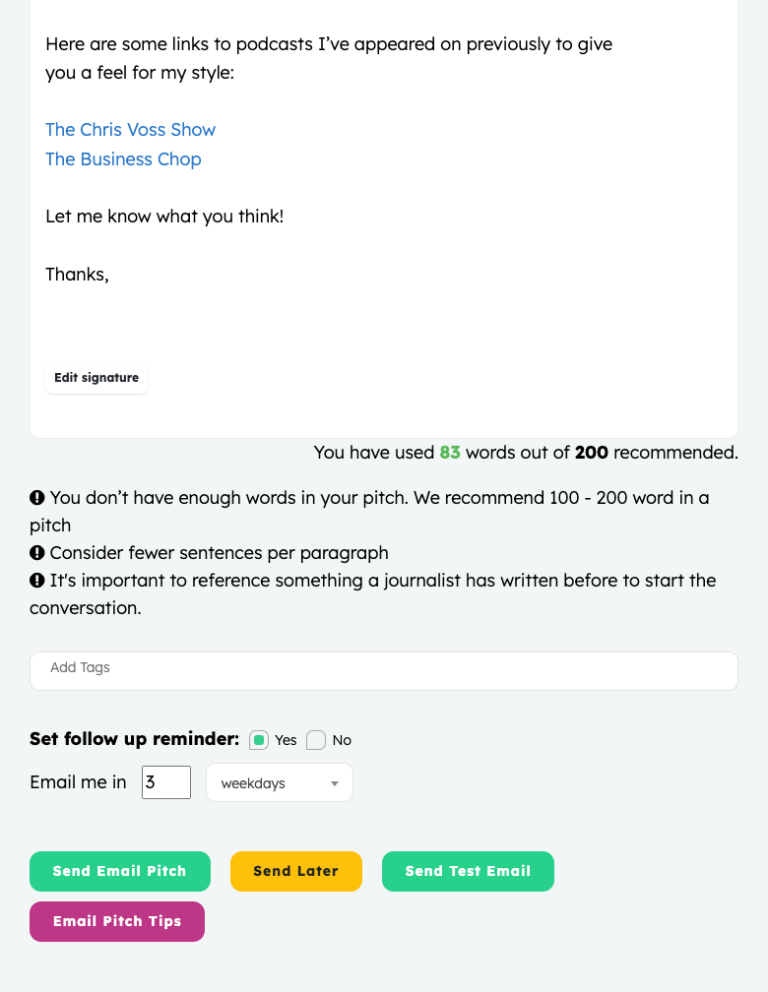Click the warning icon about referencing a journalist
The width and height of the screenshot is (768, 992).
[x=37, y=580]
